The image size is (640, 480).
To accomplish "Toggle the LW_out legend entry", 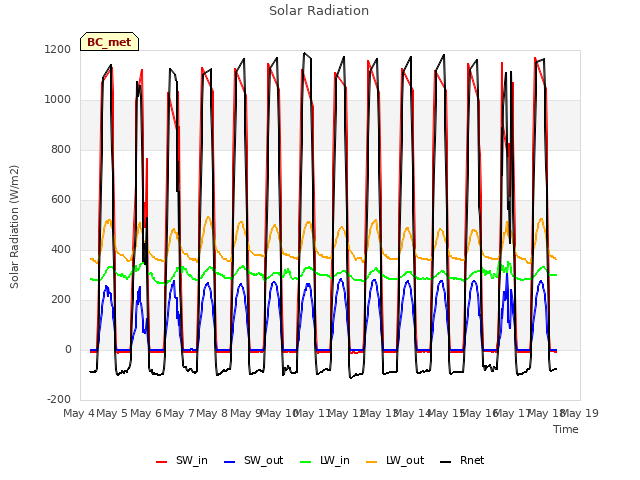I will click(x=395, y=461).
